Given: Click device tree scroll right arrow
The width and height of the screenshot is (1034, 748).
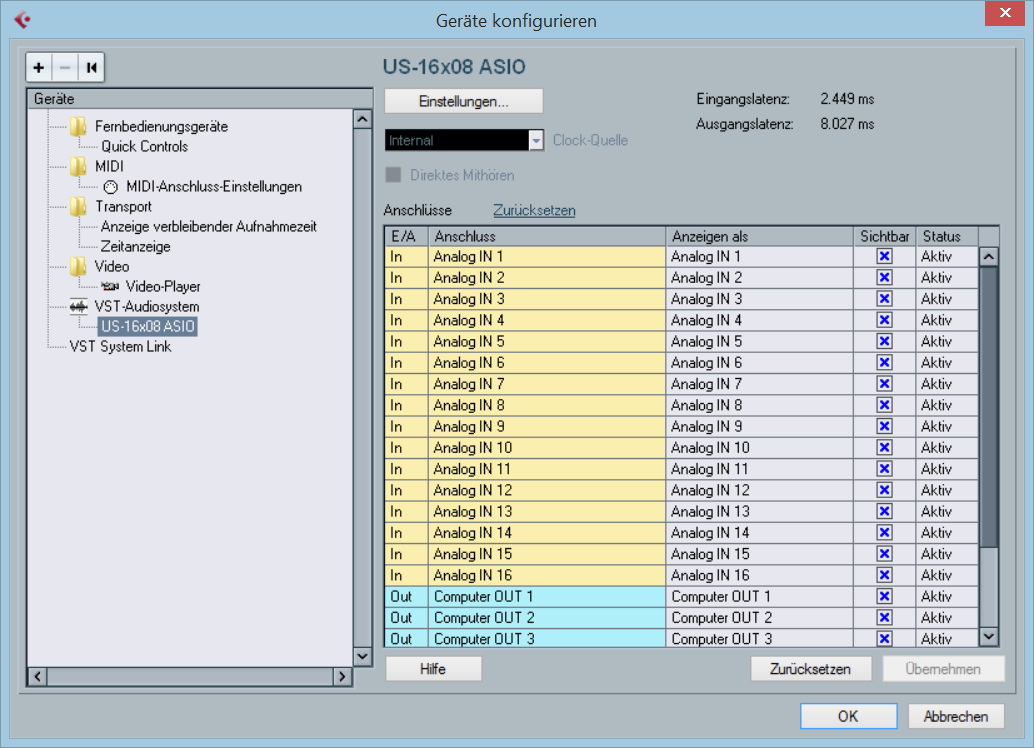Looking at the screenshot, I should coord(342,676).
